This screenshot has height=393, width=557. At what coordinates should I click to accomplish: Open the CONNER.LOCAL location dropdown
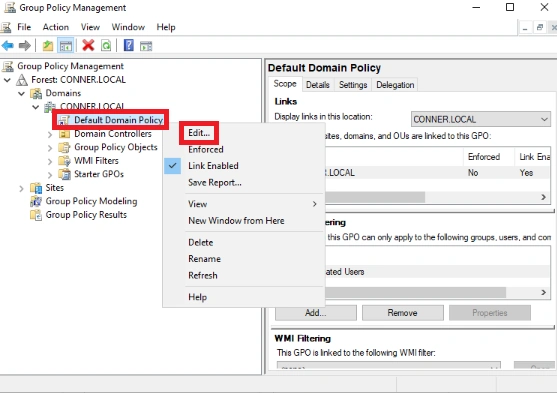click(x=481, y=119)
